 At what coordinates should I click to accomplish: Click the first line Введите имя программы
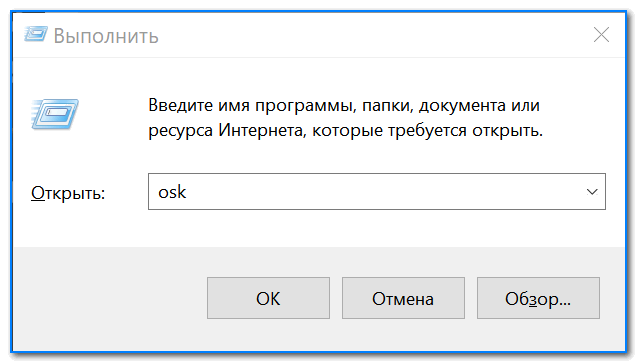tap(344, 105)
